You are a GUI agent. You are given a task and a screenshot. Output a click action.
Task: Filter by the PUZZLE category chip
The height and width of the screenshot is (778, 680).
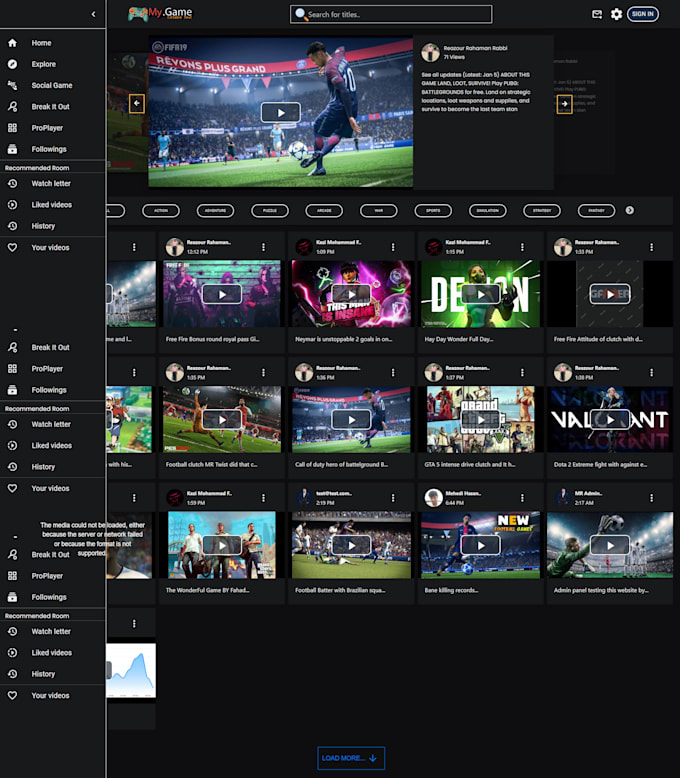[270, 210]
